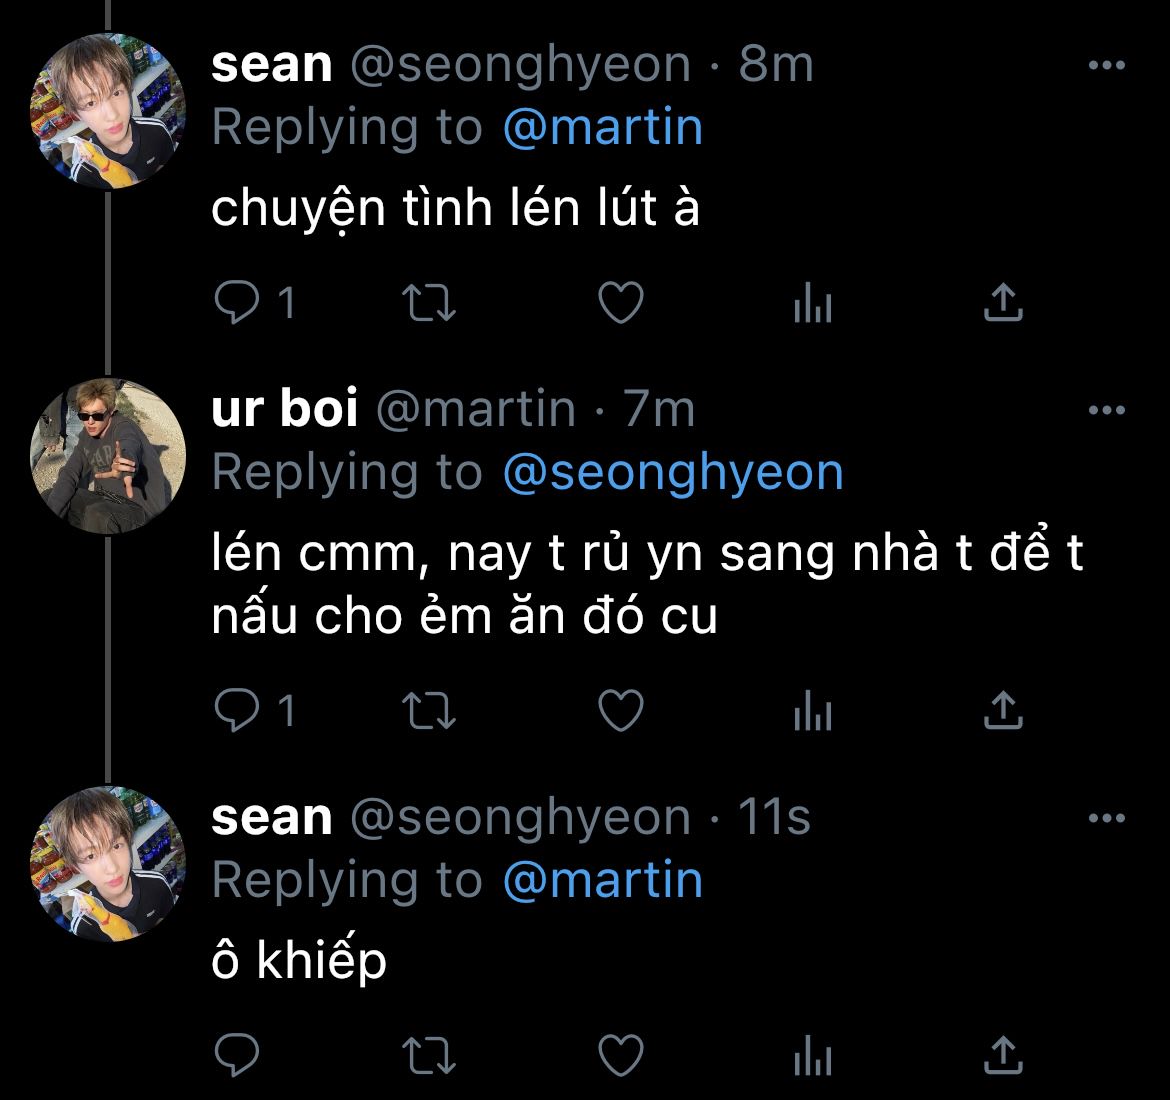1170x1100 pixels.
Task: Like the tweet by ur boi
Action: (x=620, y=711)
